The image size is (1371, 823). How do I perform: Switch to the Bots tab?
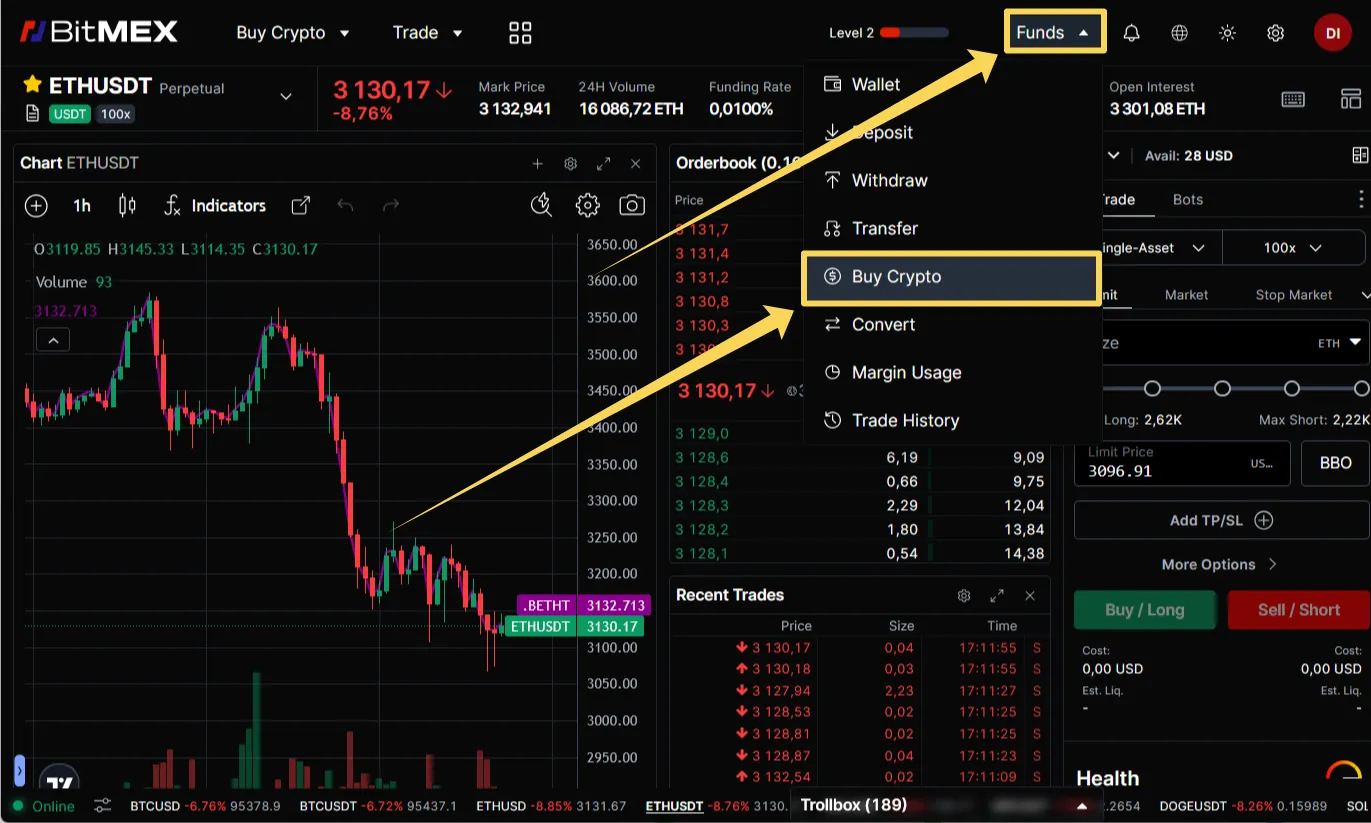[1187, 199]
